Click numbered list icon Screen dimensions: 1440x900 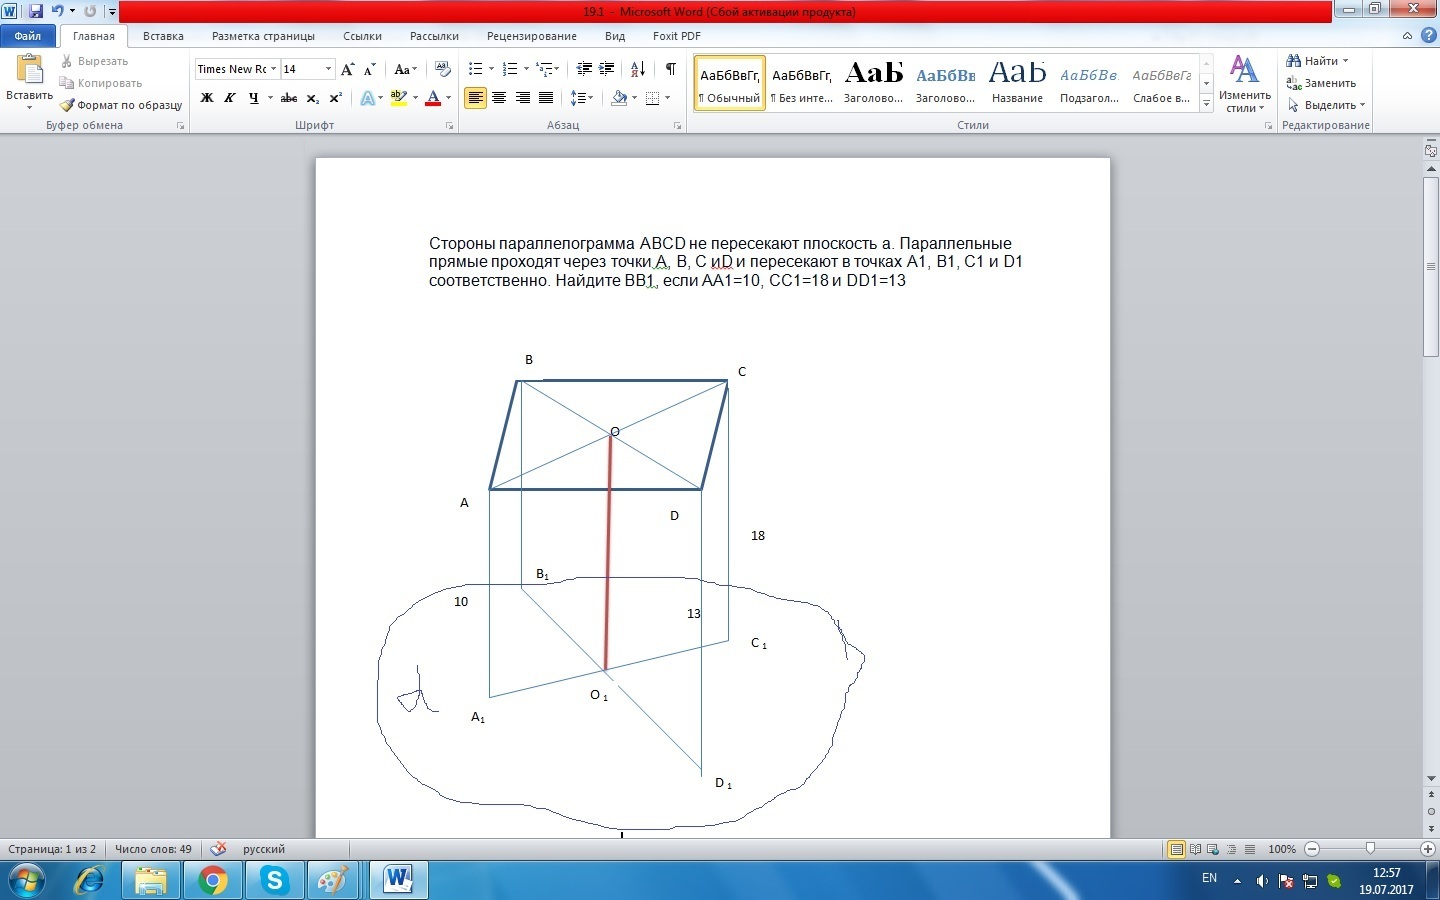(510, 69)
